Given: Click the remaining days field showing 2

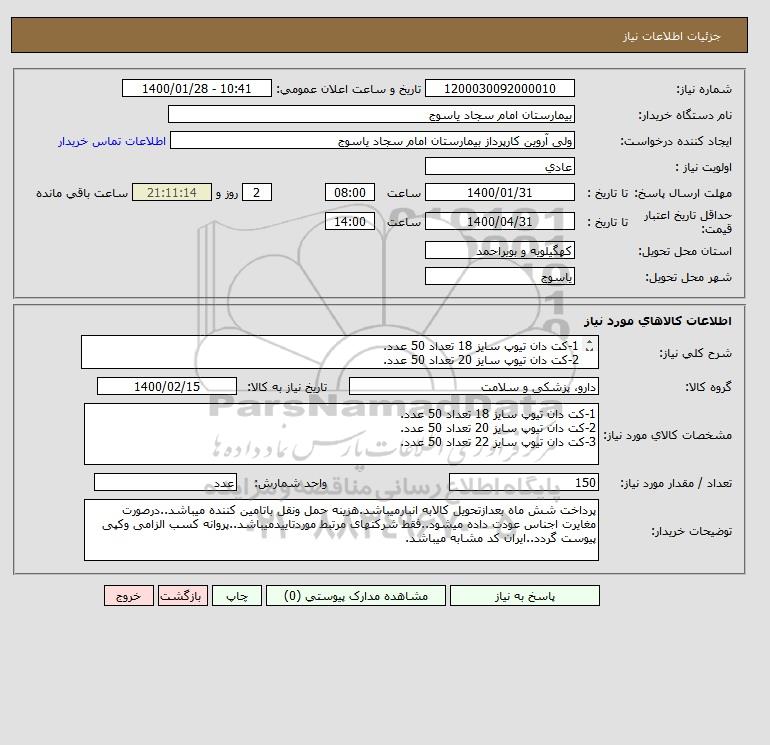Looking at the screenshot, I should [x=256, y=193].
